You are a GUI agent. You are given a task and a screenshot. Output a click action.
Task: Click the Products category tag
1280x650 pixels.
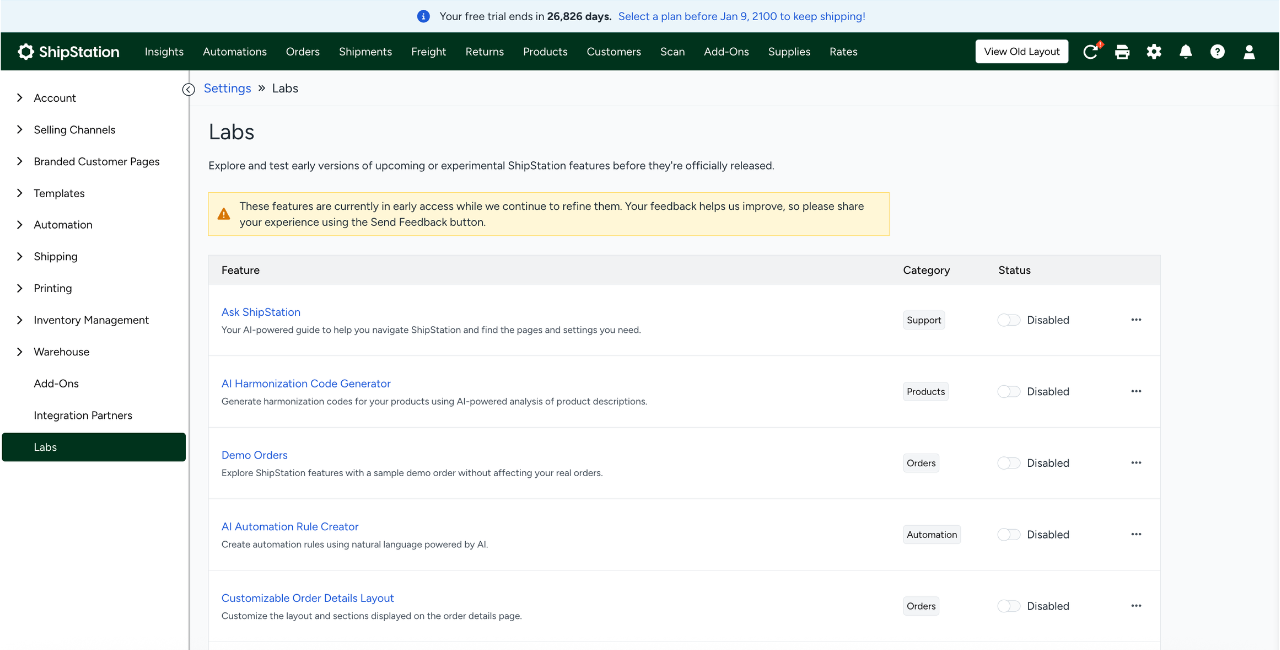(926, 392)
